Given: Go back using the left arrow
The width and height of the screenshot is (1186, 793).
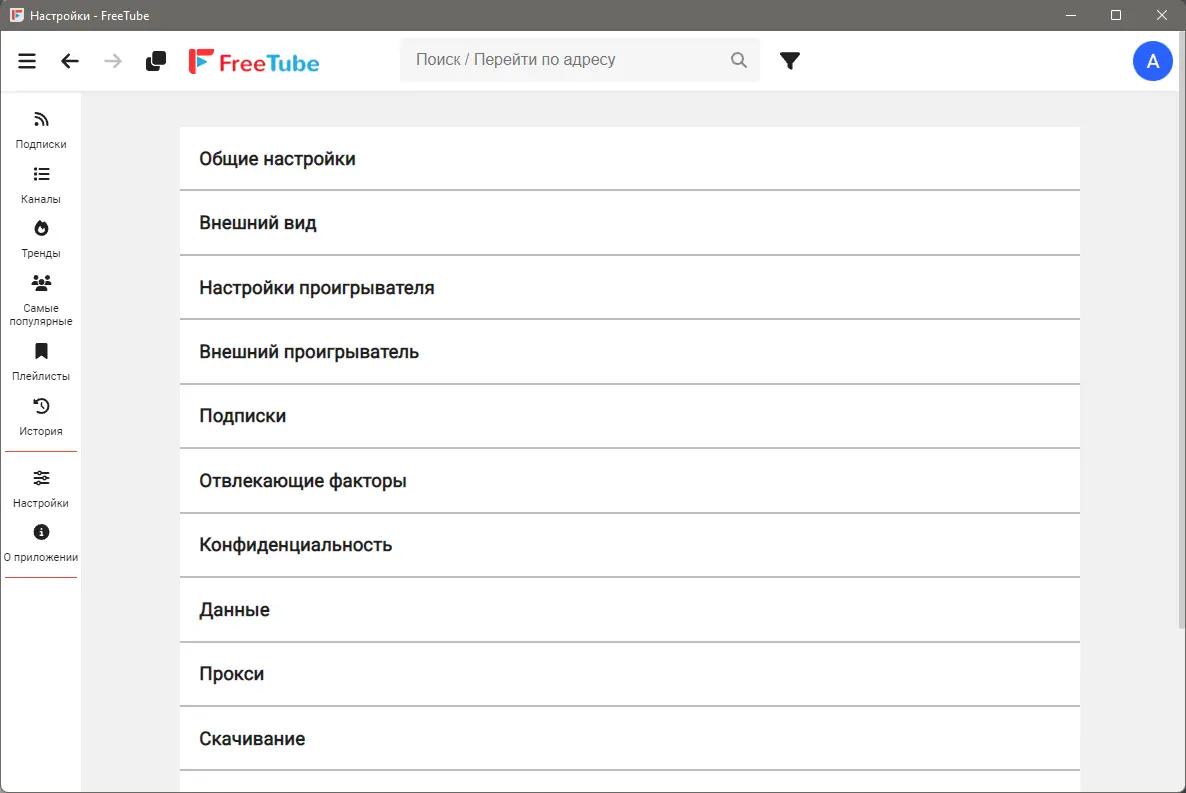Looking at the screenshot, I should click(70, 61).
